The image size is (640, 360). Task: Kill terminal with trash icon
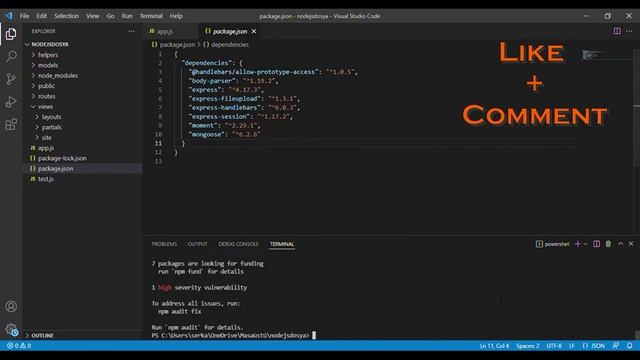(x=608, y=244)
